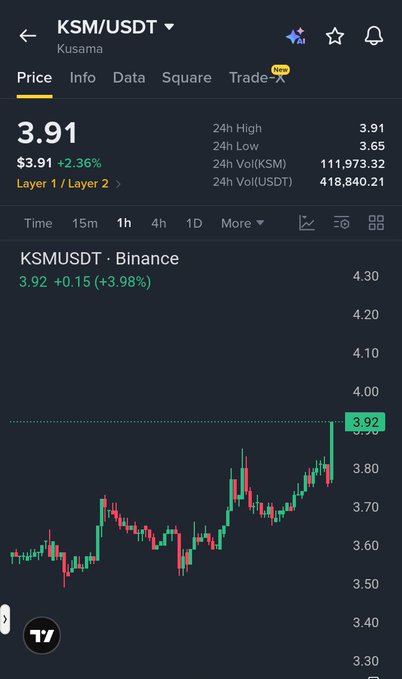The image size is (402, 679).
Task: Open the Layer 1 / Layer 2 category link
Action: [x=68, y=184]
